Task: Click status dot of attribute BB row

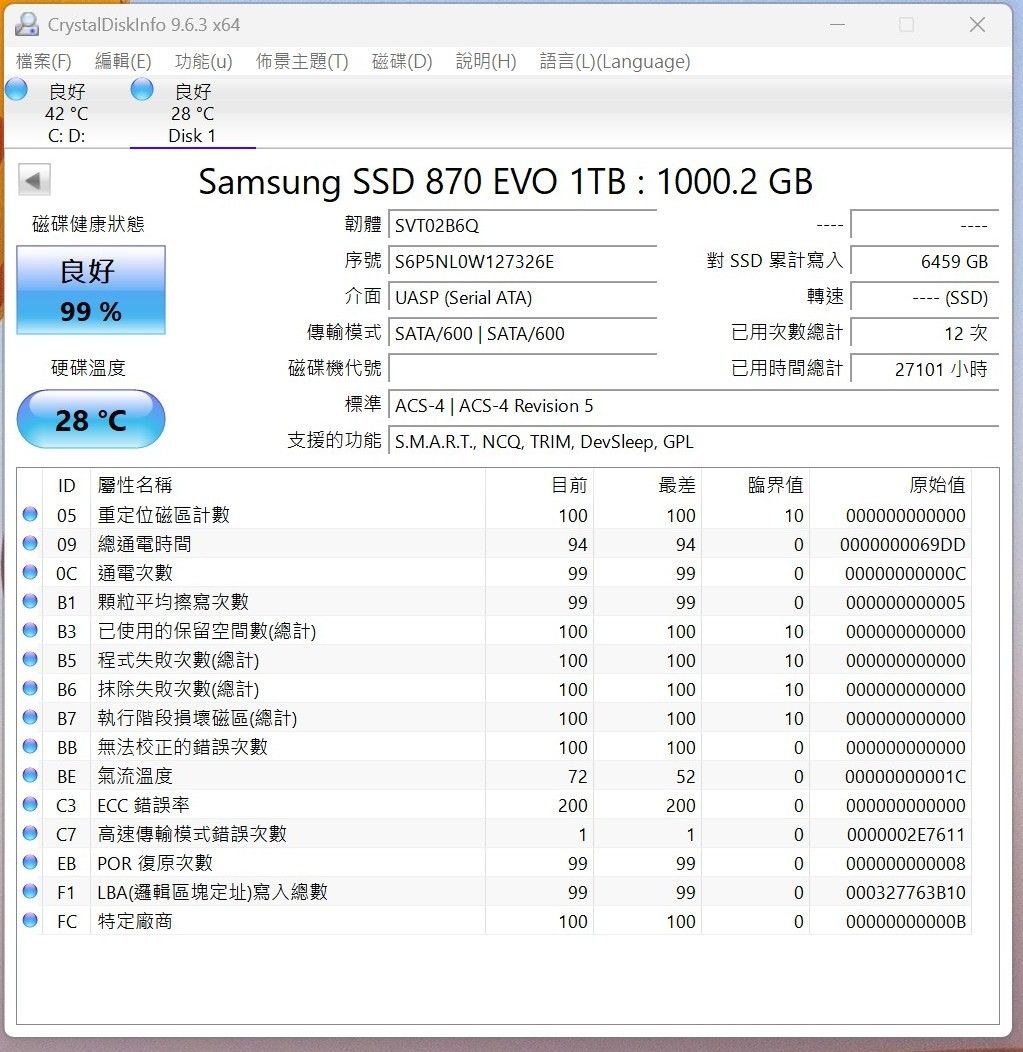Action: 30,747
